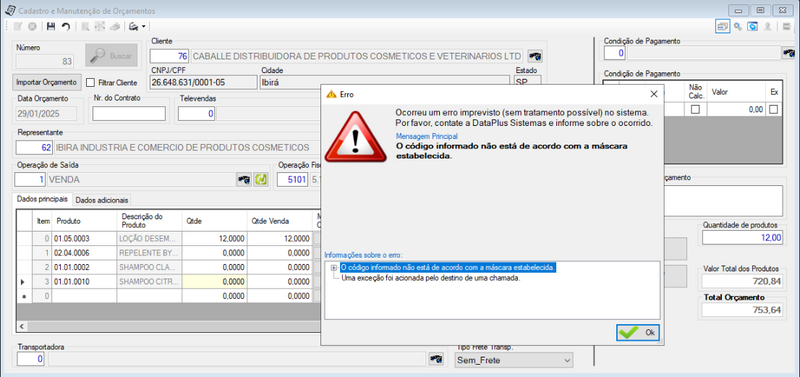Click the Valor Total dos Produtos 720,84
The image size is (800, 377).
pyautogui.click(x=742, y=281)
